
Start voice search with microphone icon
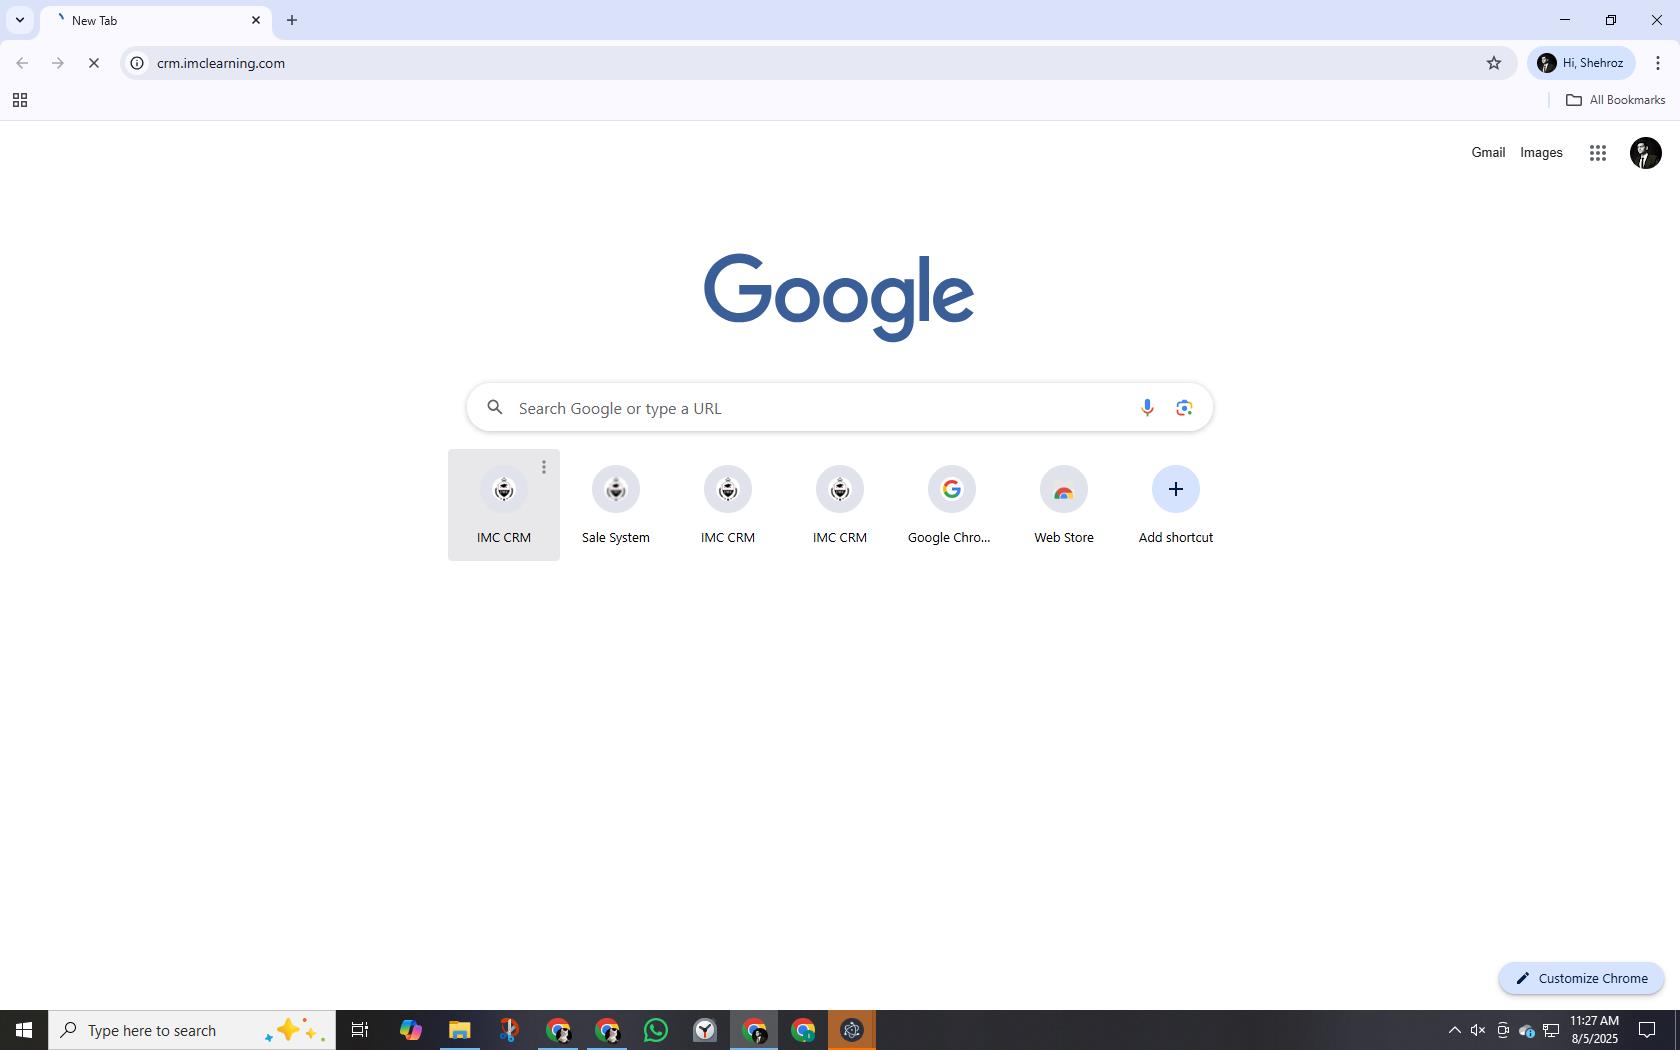click(x=1147, y=408)
